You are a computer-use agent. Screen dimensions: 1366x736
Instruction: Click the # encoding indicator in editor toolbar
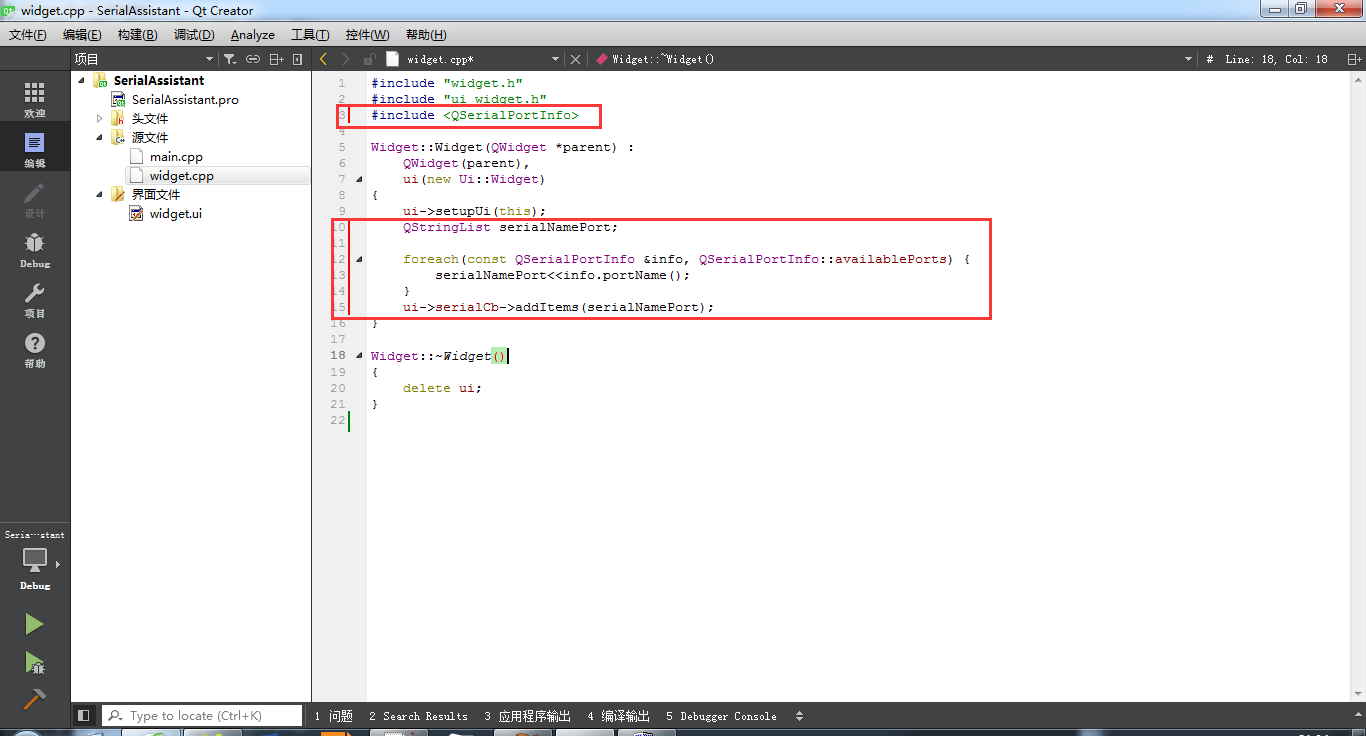(x=1209, y=59)
